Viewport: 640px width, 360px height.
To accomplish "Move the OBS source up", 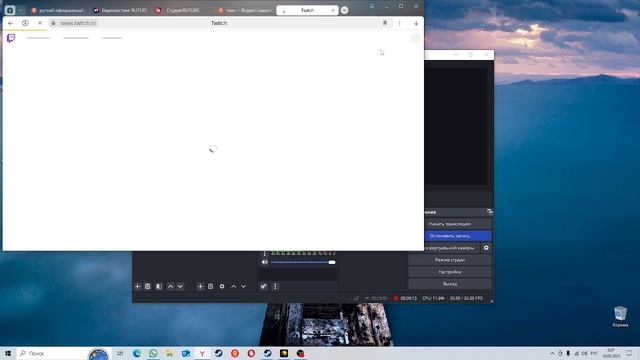I will (x=233, y=287).
